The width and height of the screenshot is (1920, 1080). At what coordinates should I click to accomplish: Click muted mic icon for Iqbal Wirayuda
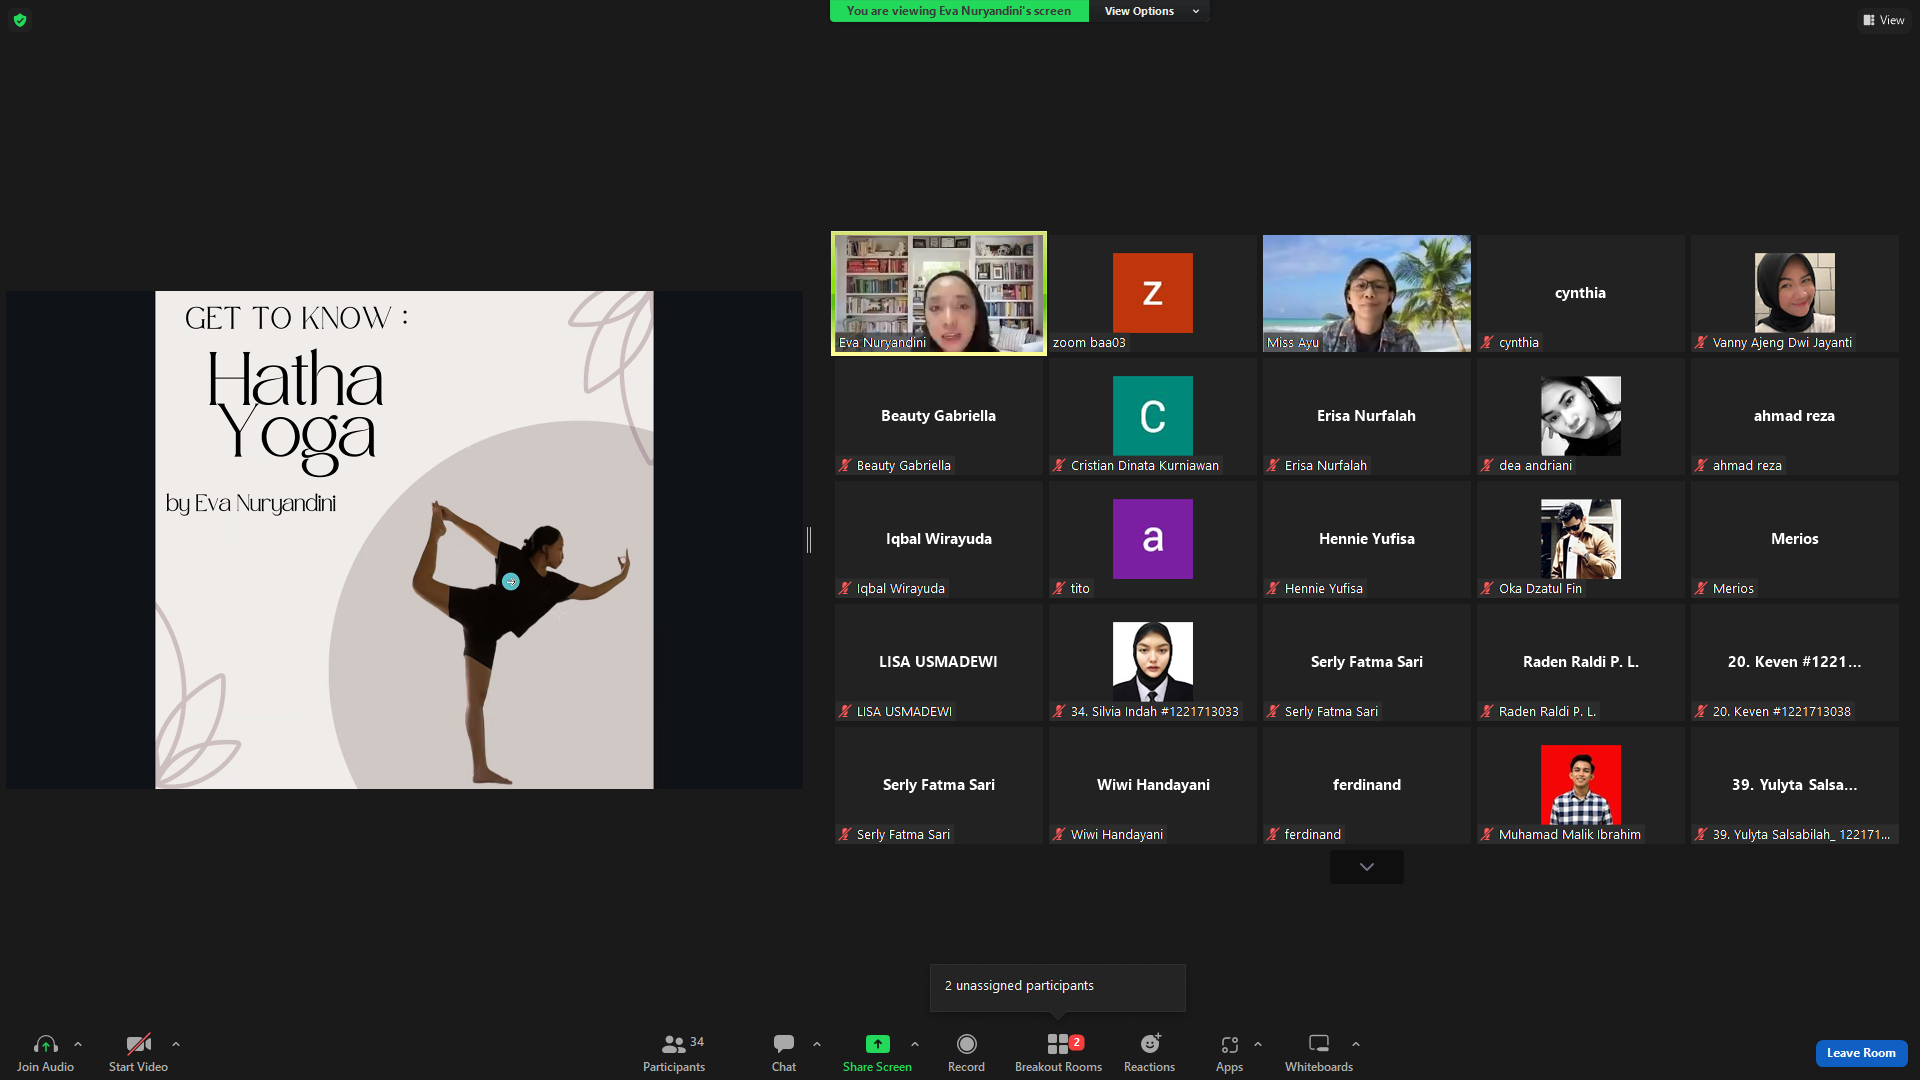pyautogui.click(x=846, y=589)
